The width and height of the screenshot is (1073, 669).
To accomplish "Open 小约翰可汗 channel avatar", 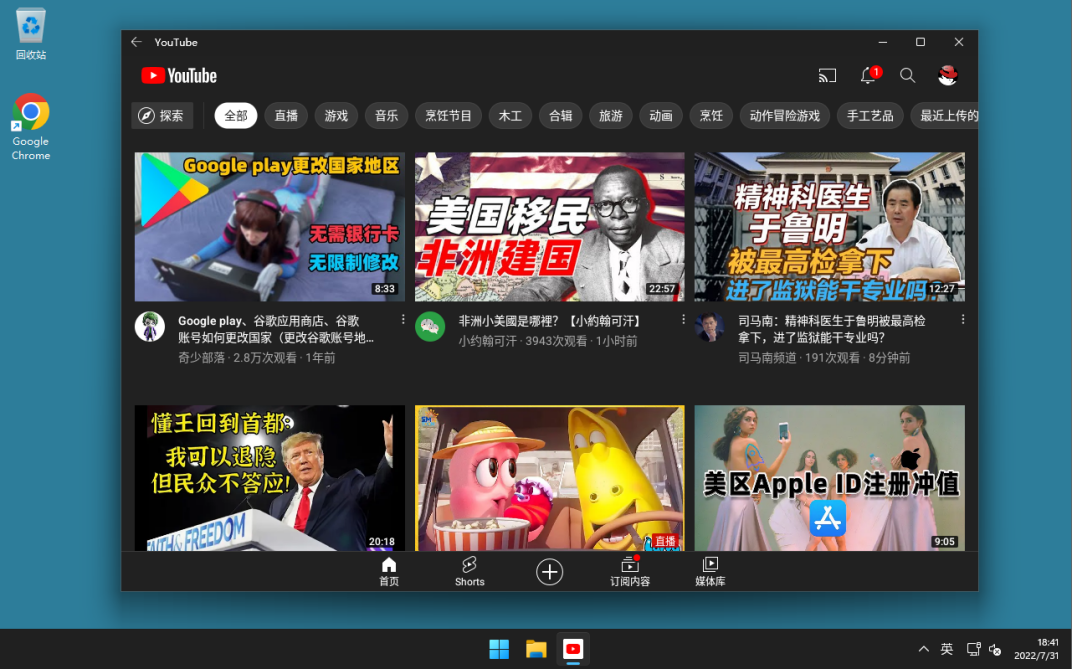I will [430, 327].
